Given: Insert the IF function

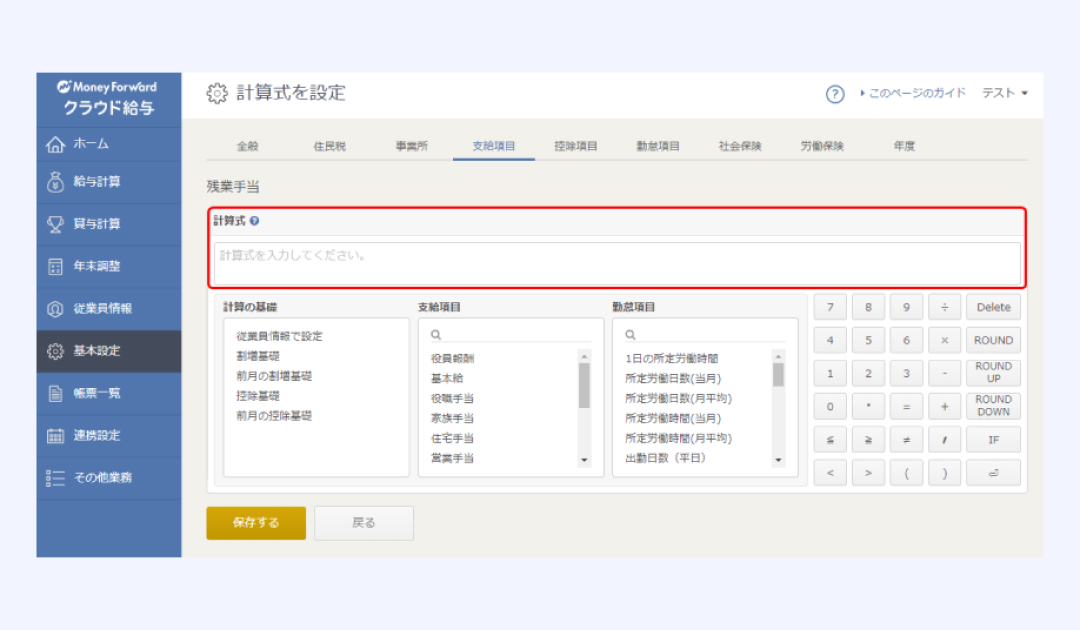Looking at the screenshot, I should [993, 439].
